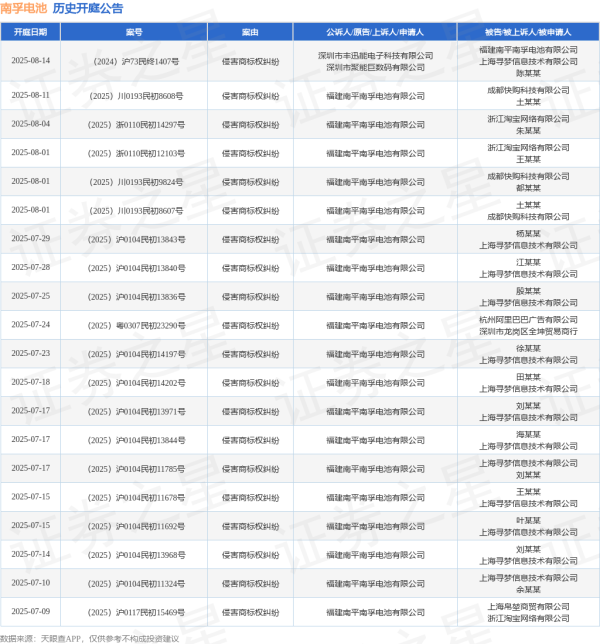600x644 pixels.
Task: Click defendant 杭州阿里巴巴广告有限公司
Action: tap(528, 319)
